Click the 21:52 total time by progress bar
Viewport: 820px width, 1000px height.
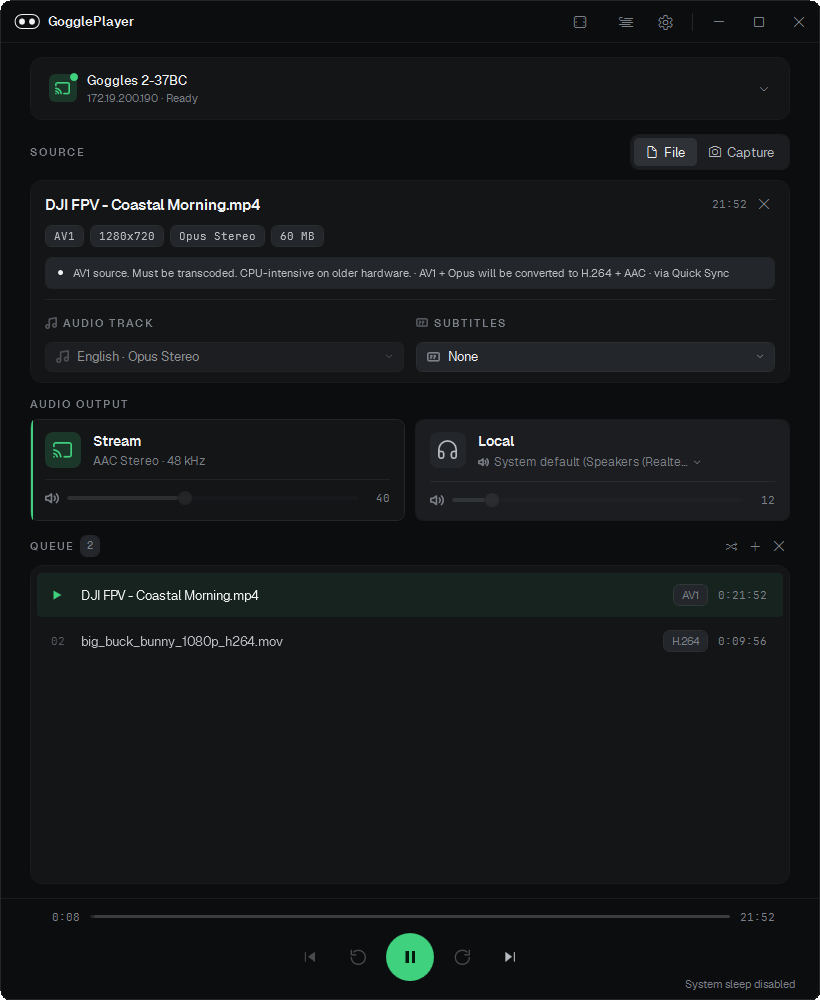757,917
